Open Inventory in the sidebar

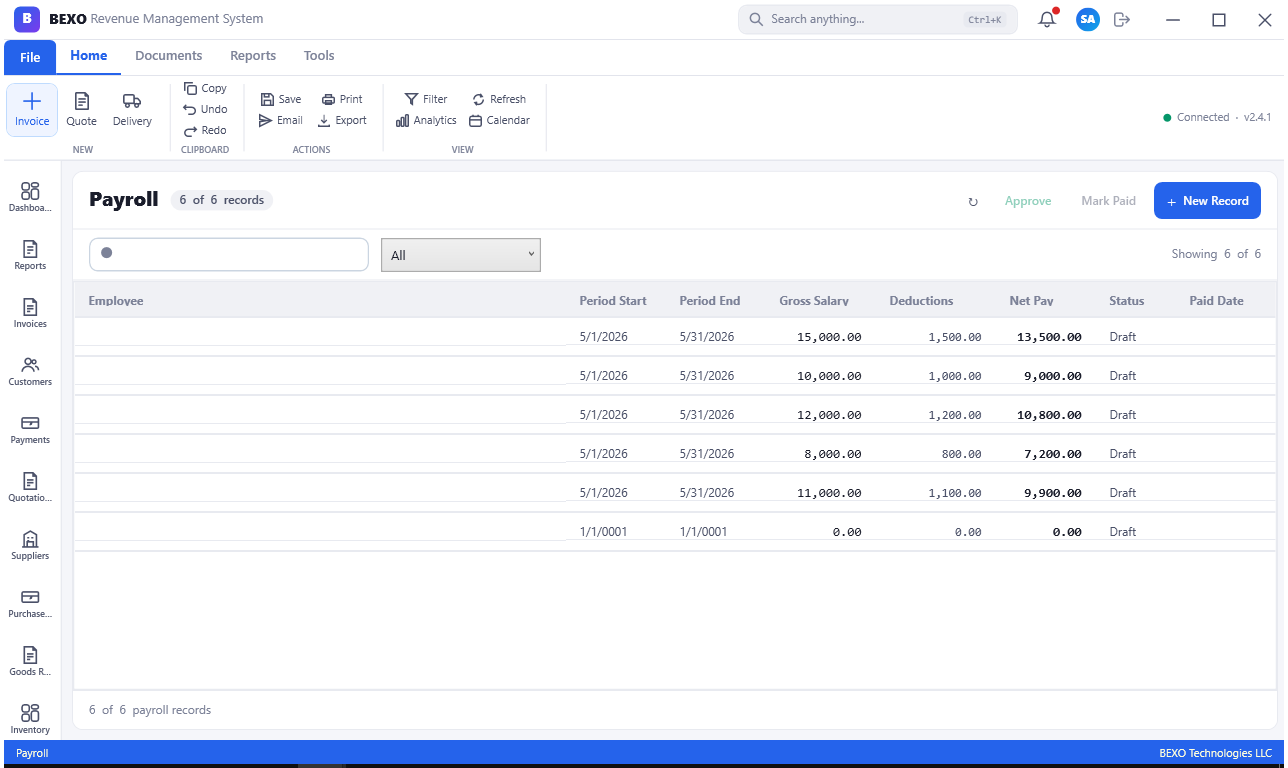pyautogui.click(x=30, y=719)
